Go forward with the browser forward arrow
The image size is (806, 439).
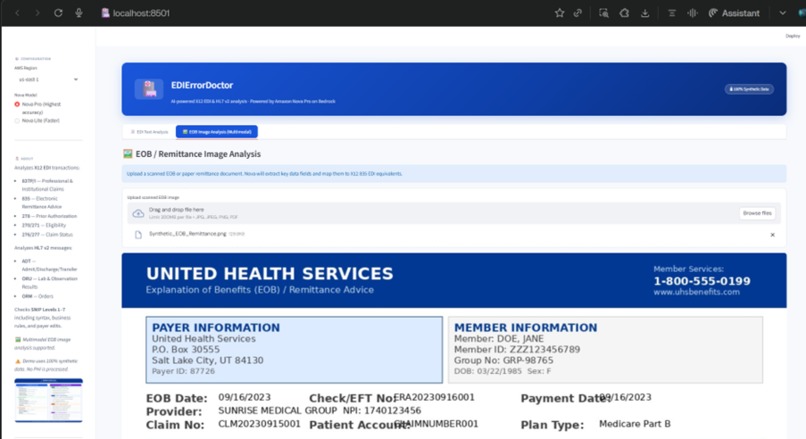37,13
